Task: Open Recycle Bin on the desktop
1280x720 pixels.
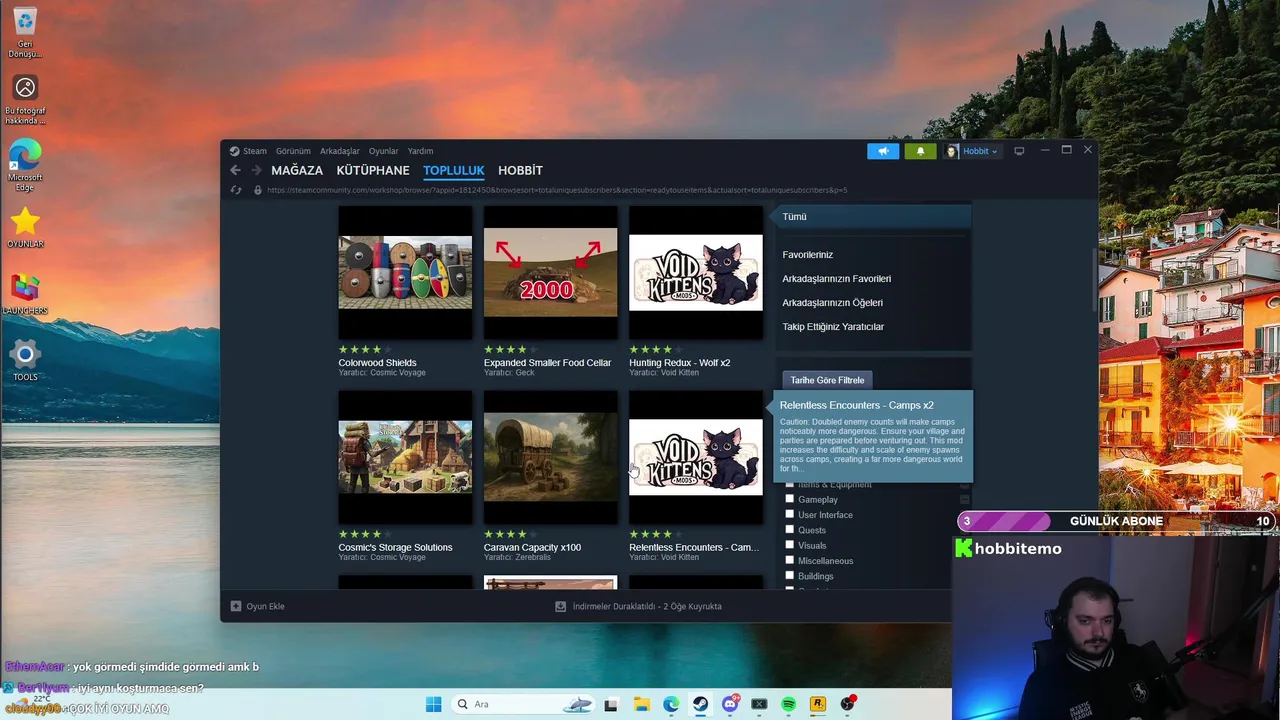Action: coord(25,33)
